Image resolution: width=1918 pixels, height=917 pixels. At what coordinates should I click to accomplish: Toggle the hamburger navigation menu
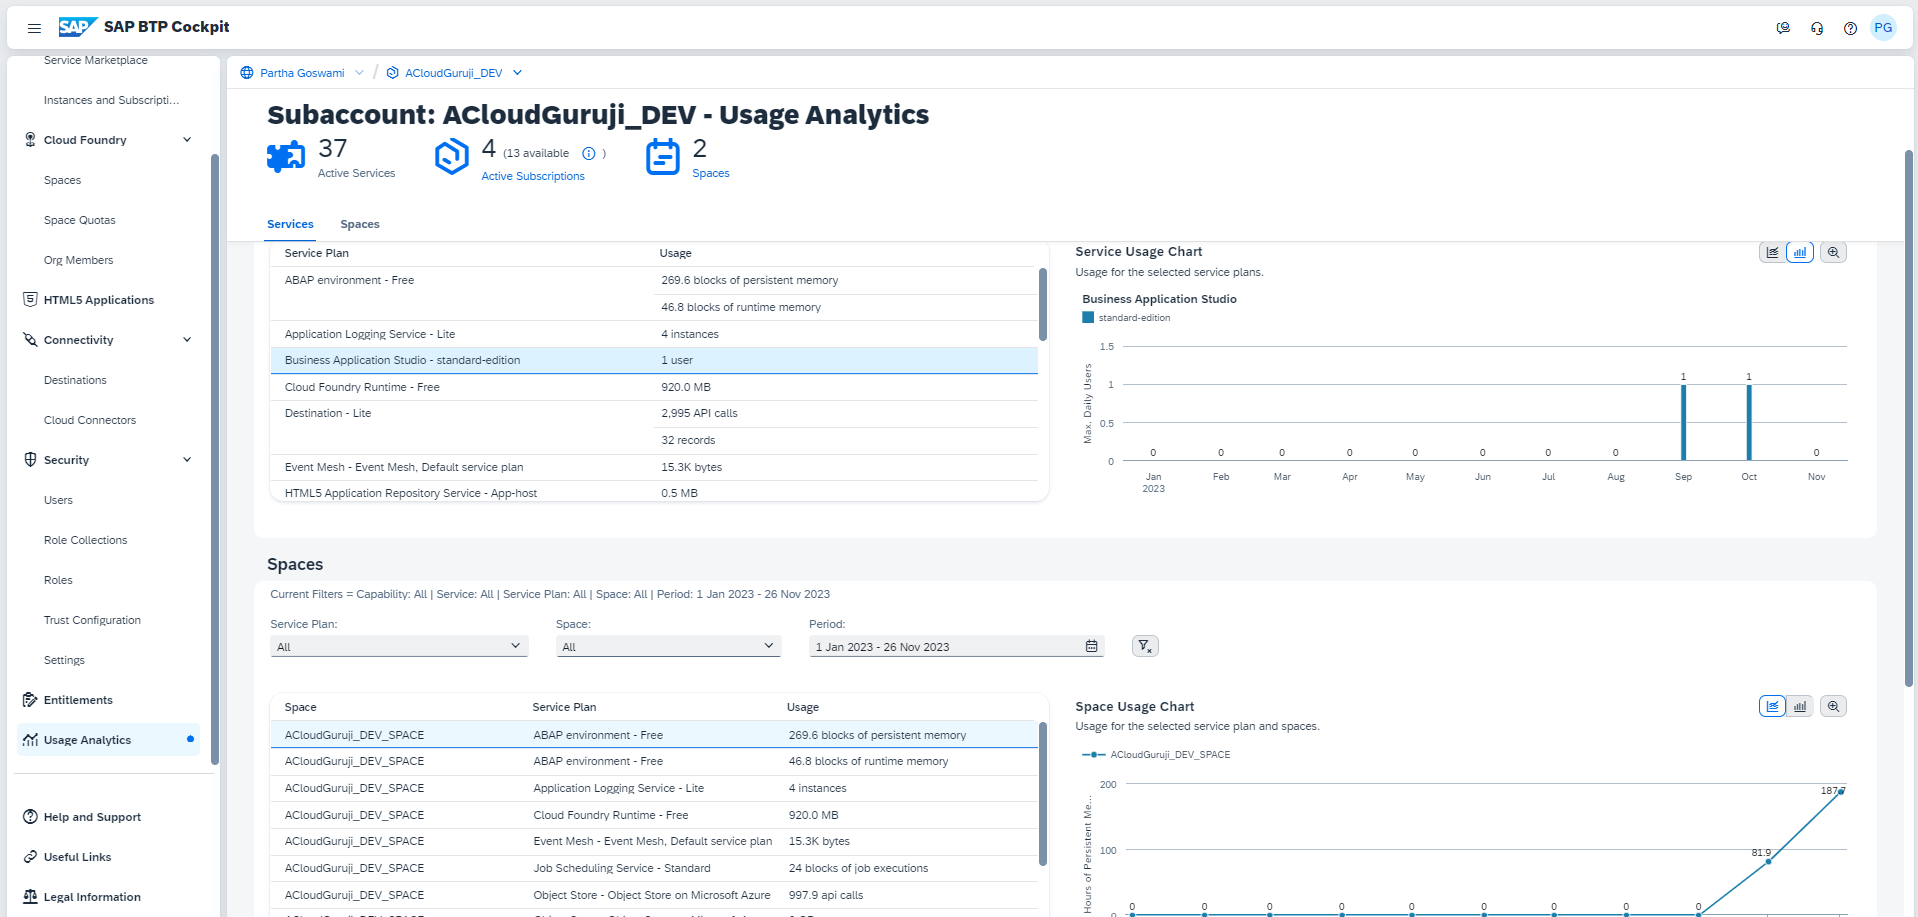tap(34, 28)
